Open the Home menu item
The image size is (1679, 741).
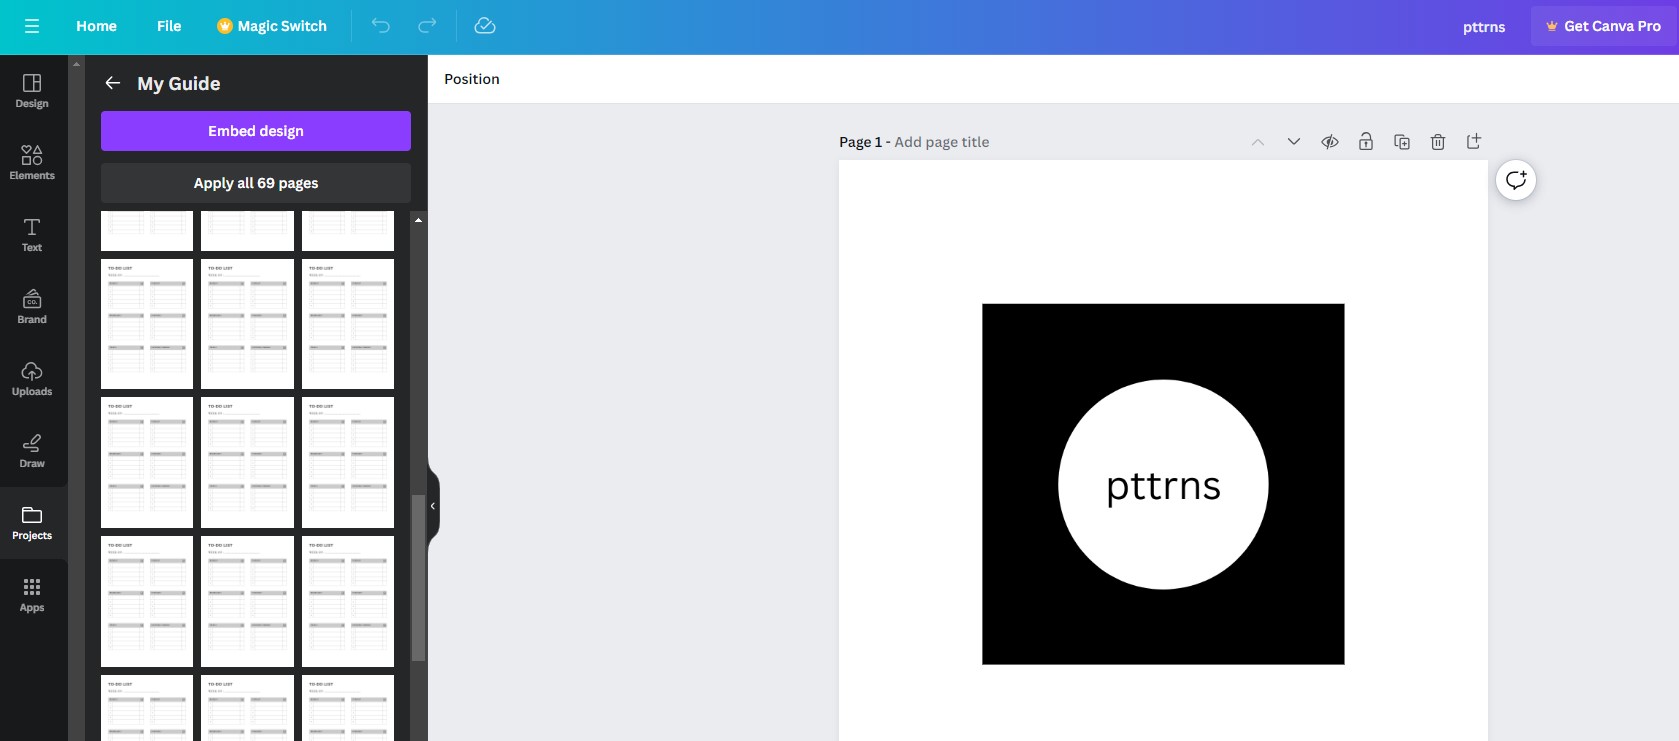coord(96,26)
